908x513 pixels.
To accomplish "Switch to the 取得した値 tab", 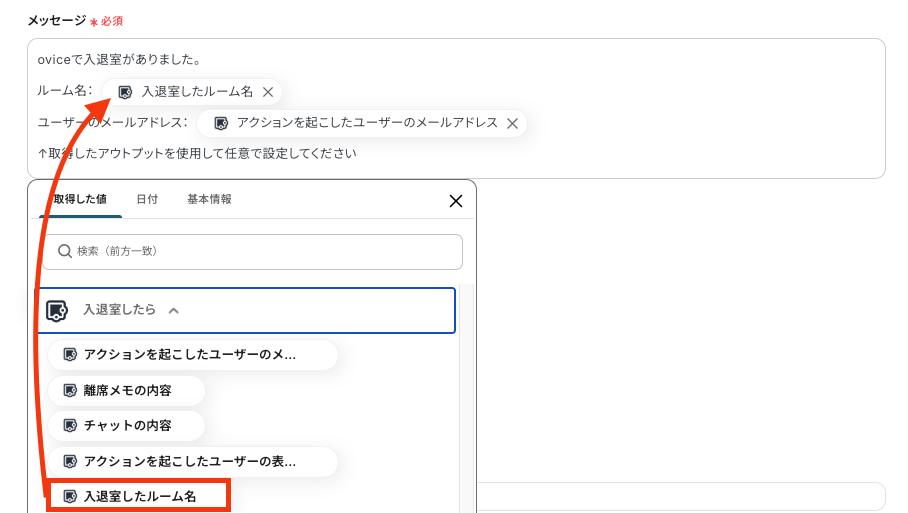I will coord(80,199).
